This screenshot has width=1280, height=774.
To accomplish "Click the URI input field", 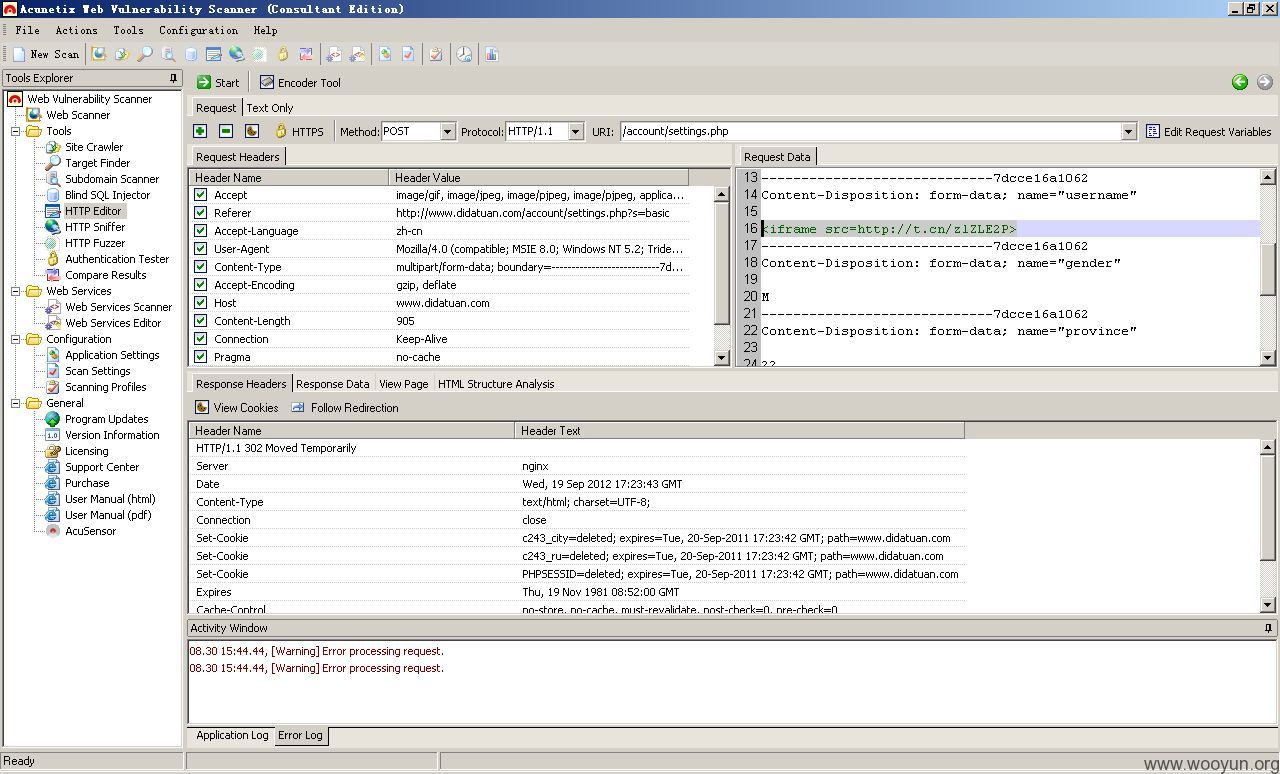I will (870, 131).
